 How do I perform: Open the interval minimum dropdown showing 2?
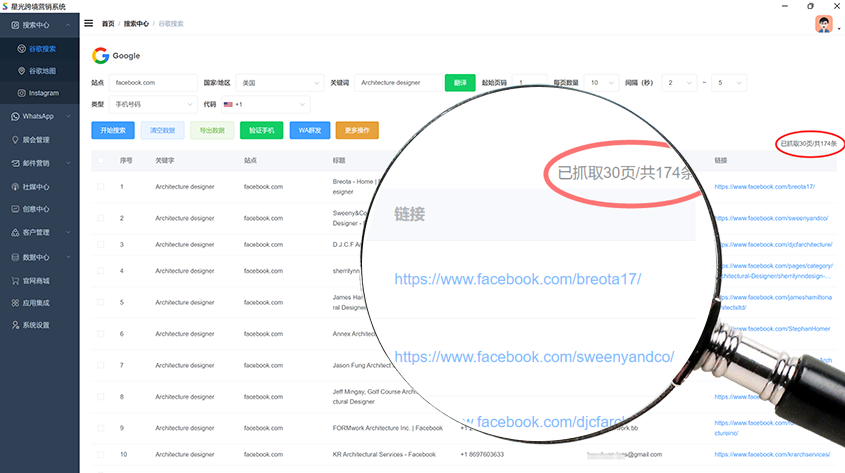click(x=679, y=82)
